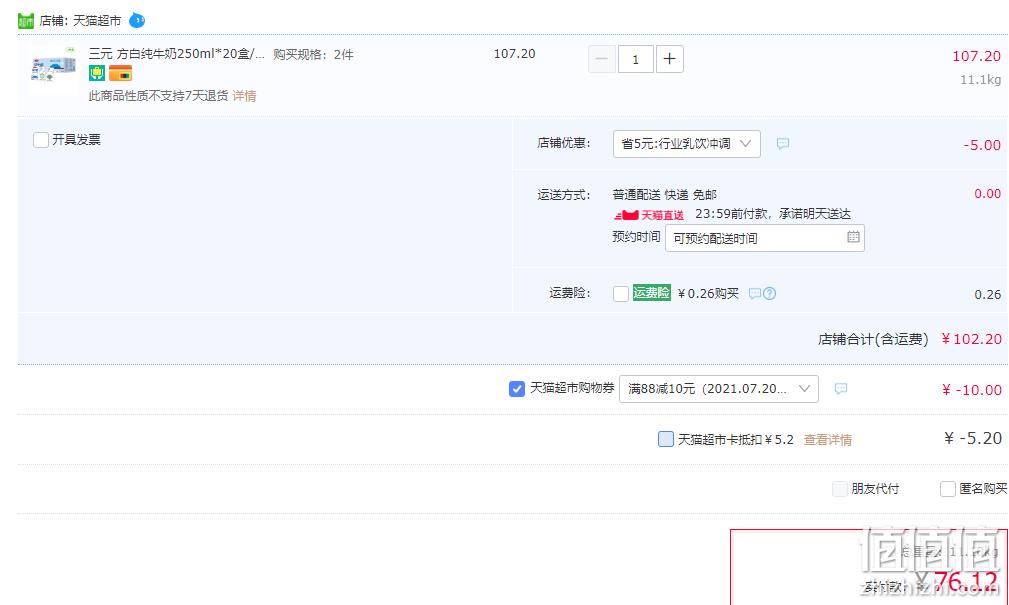The width and height of the screenshot is (1009, 605).
Task: Click the ¥ -10.00 coupon deduction amount
Action: 972,390
